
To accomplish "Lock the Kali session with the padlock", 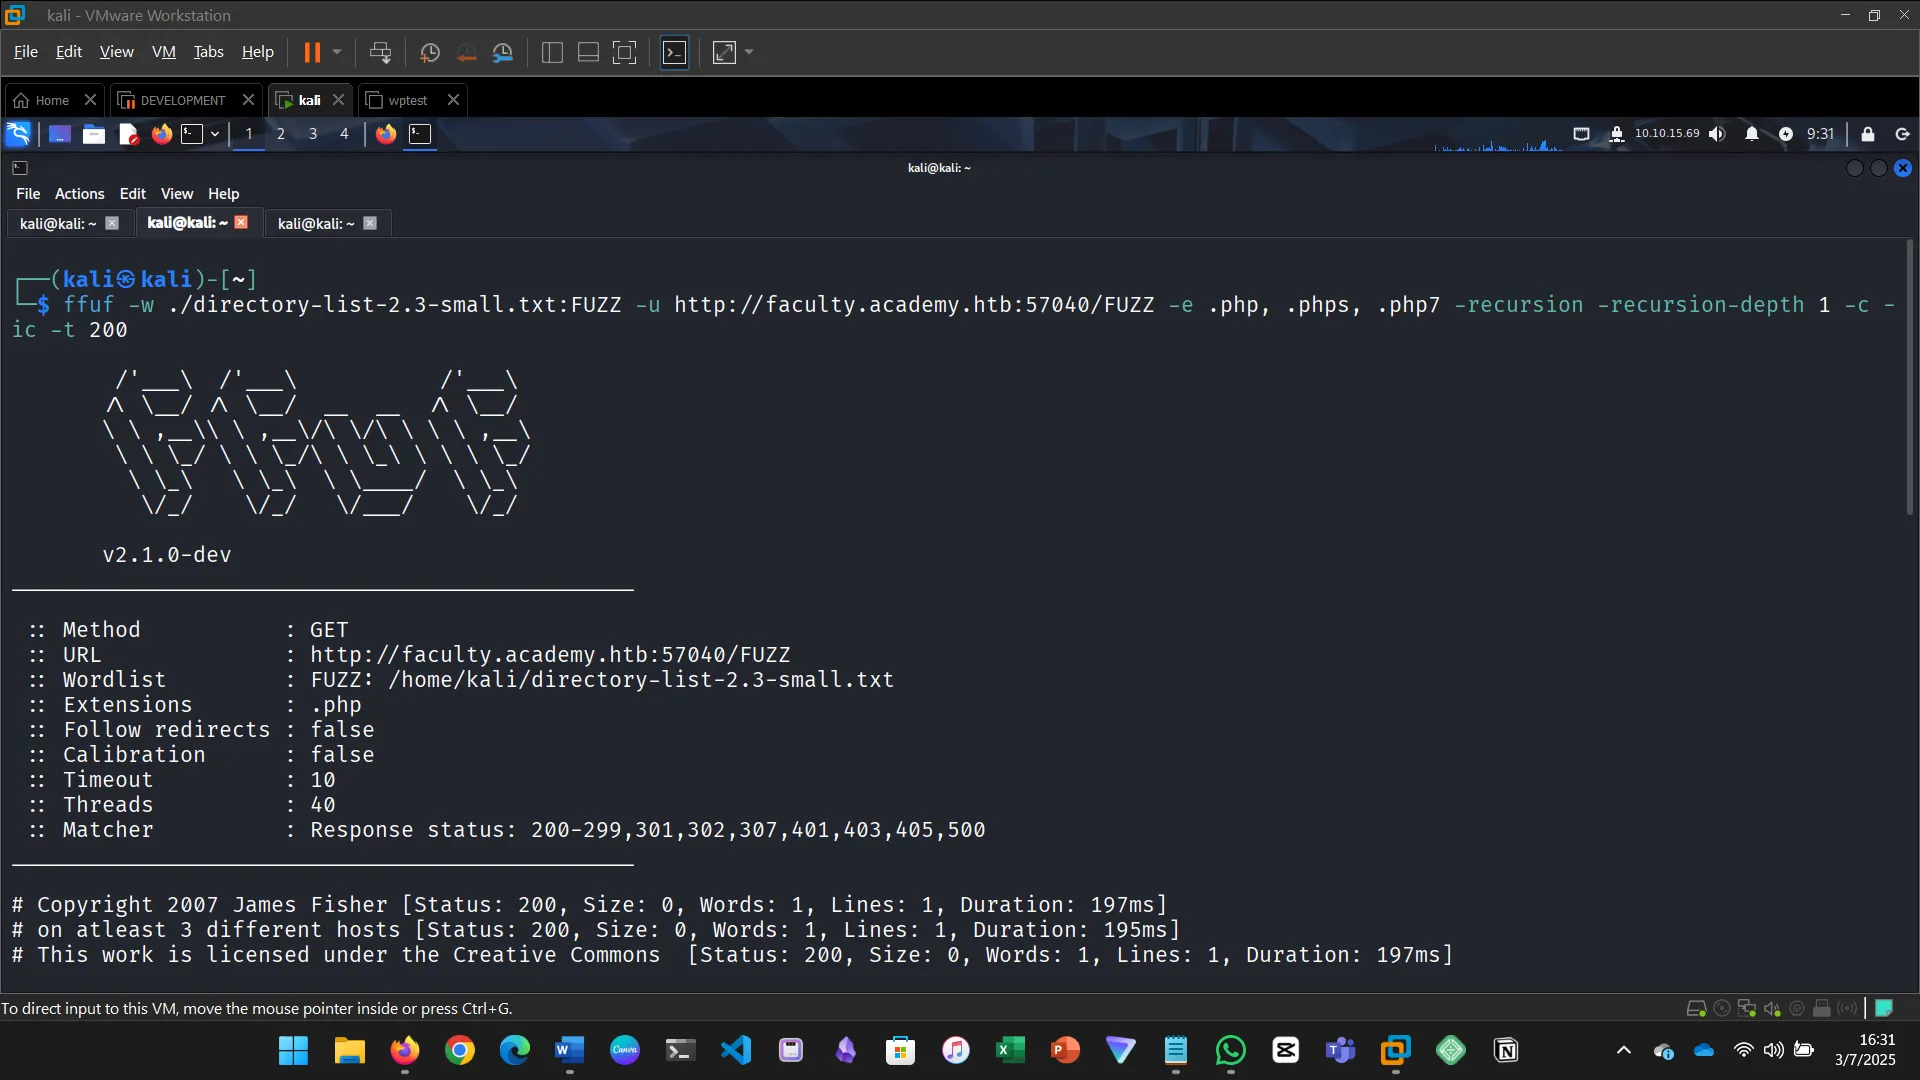I will (1868, 134).
